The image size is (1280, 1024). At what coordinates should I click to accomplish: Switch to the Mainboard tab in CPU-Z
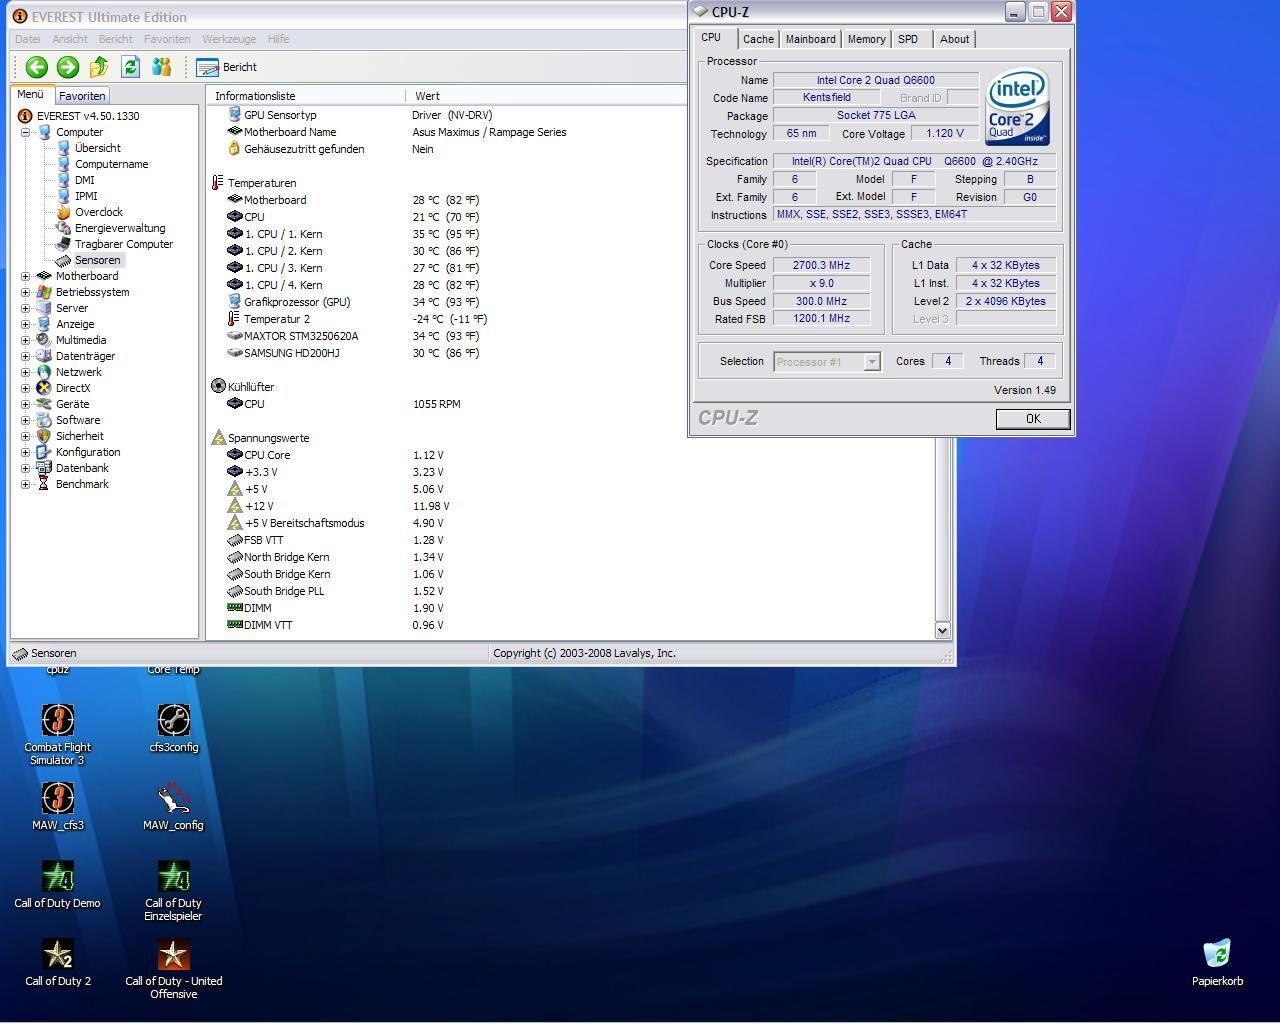pyautogui.click(x=810, y=39)
